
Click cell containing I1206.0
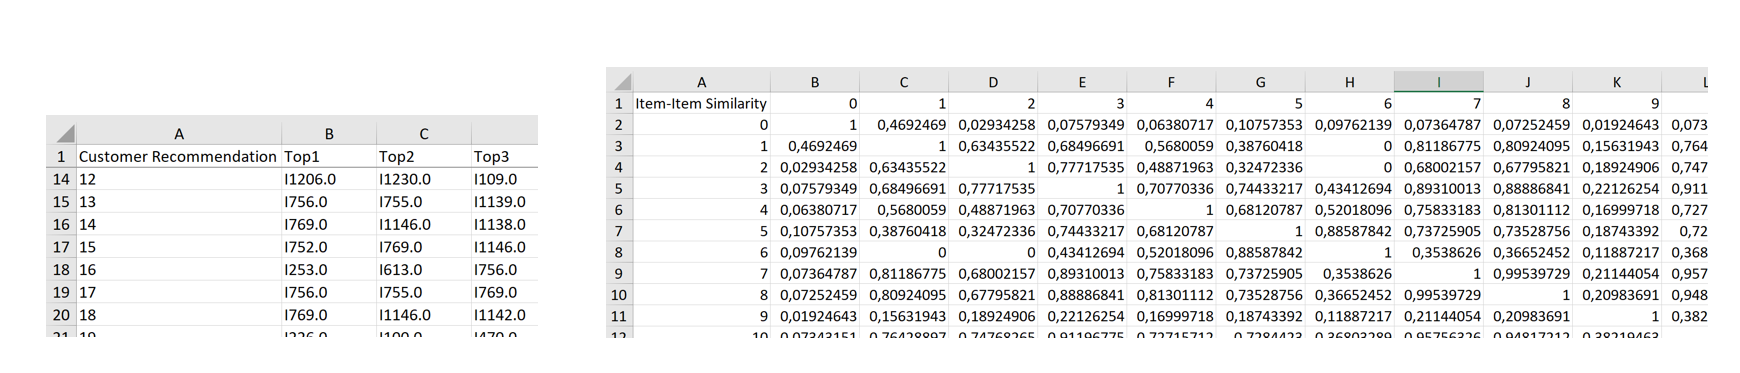328,179
